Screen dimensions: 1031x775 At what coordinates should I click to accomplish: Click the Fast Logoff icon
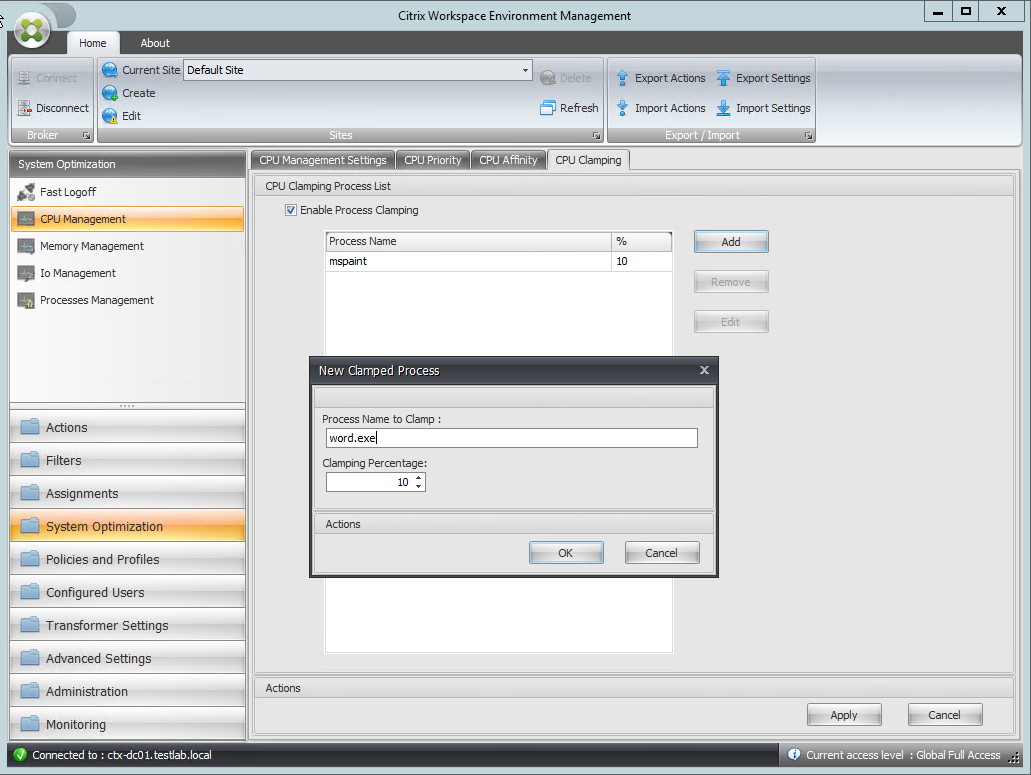tap(26, 192)
